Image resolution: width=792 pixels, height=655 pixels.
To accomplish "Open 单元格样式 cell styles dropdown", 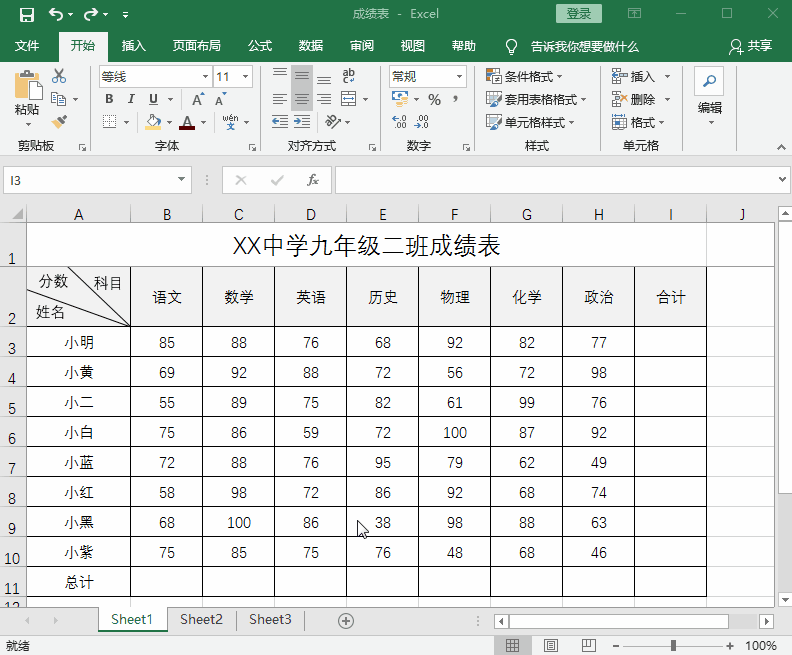I will pyautogui.click(x=530, y=122).
